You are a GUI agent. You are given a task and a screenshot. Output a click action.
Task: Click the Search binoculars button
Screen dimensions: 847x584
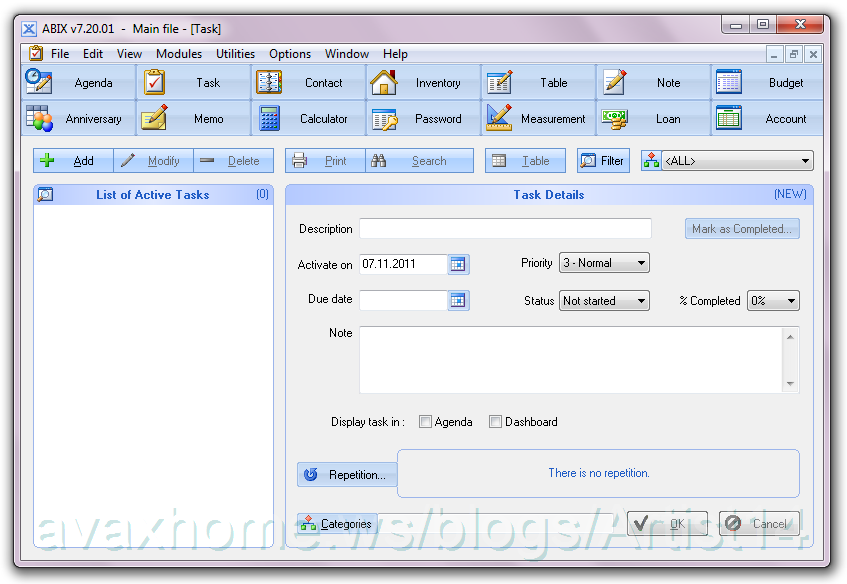pyautogui.click(x=419, y=160)
